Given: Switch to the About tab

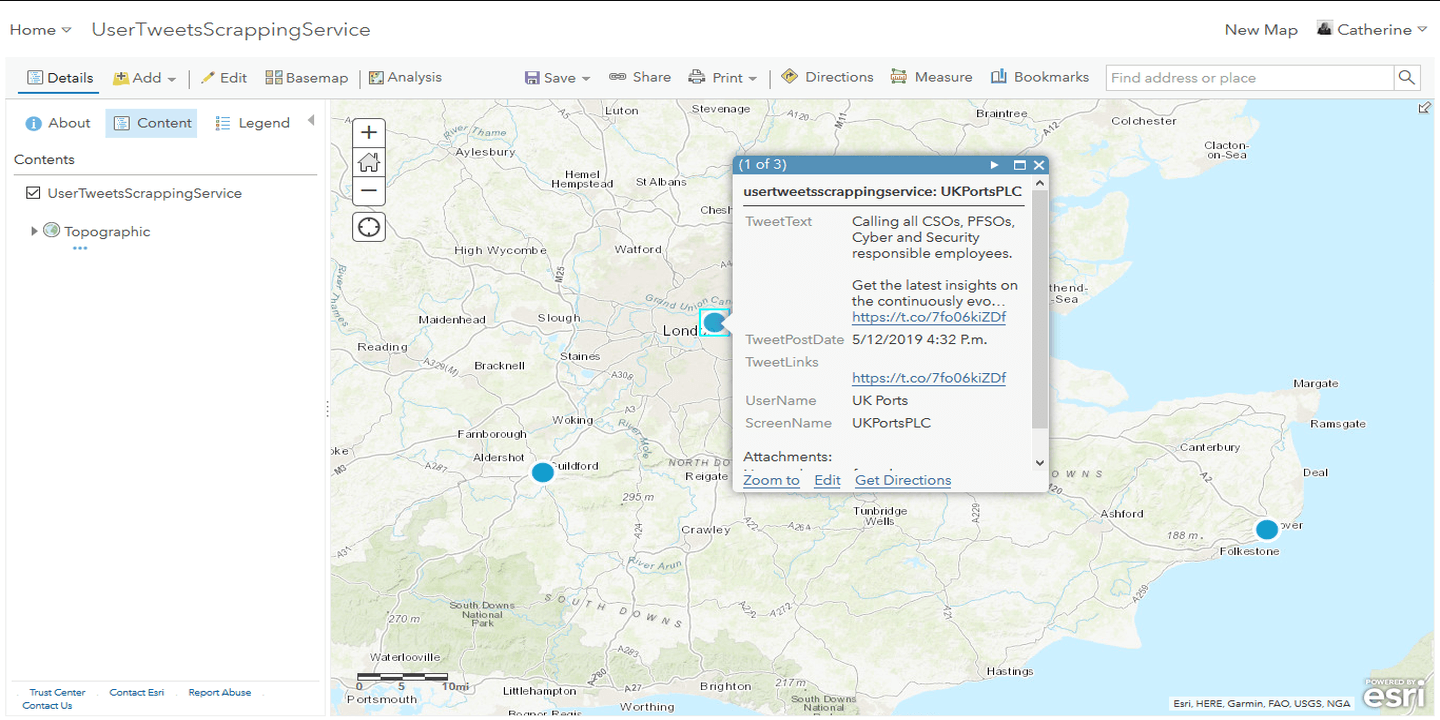Looking at the screenshot, I should tap(58, 123).
